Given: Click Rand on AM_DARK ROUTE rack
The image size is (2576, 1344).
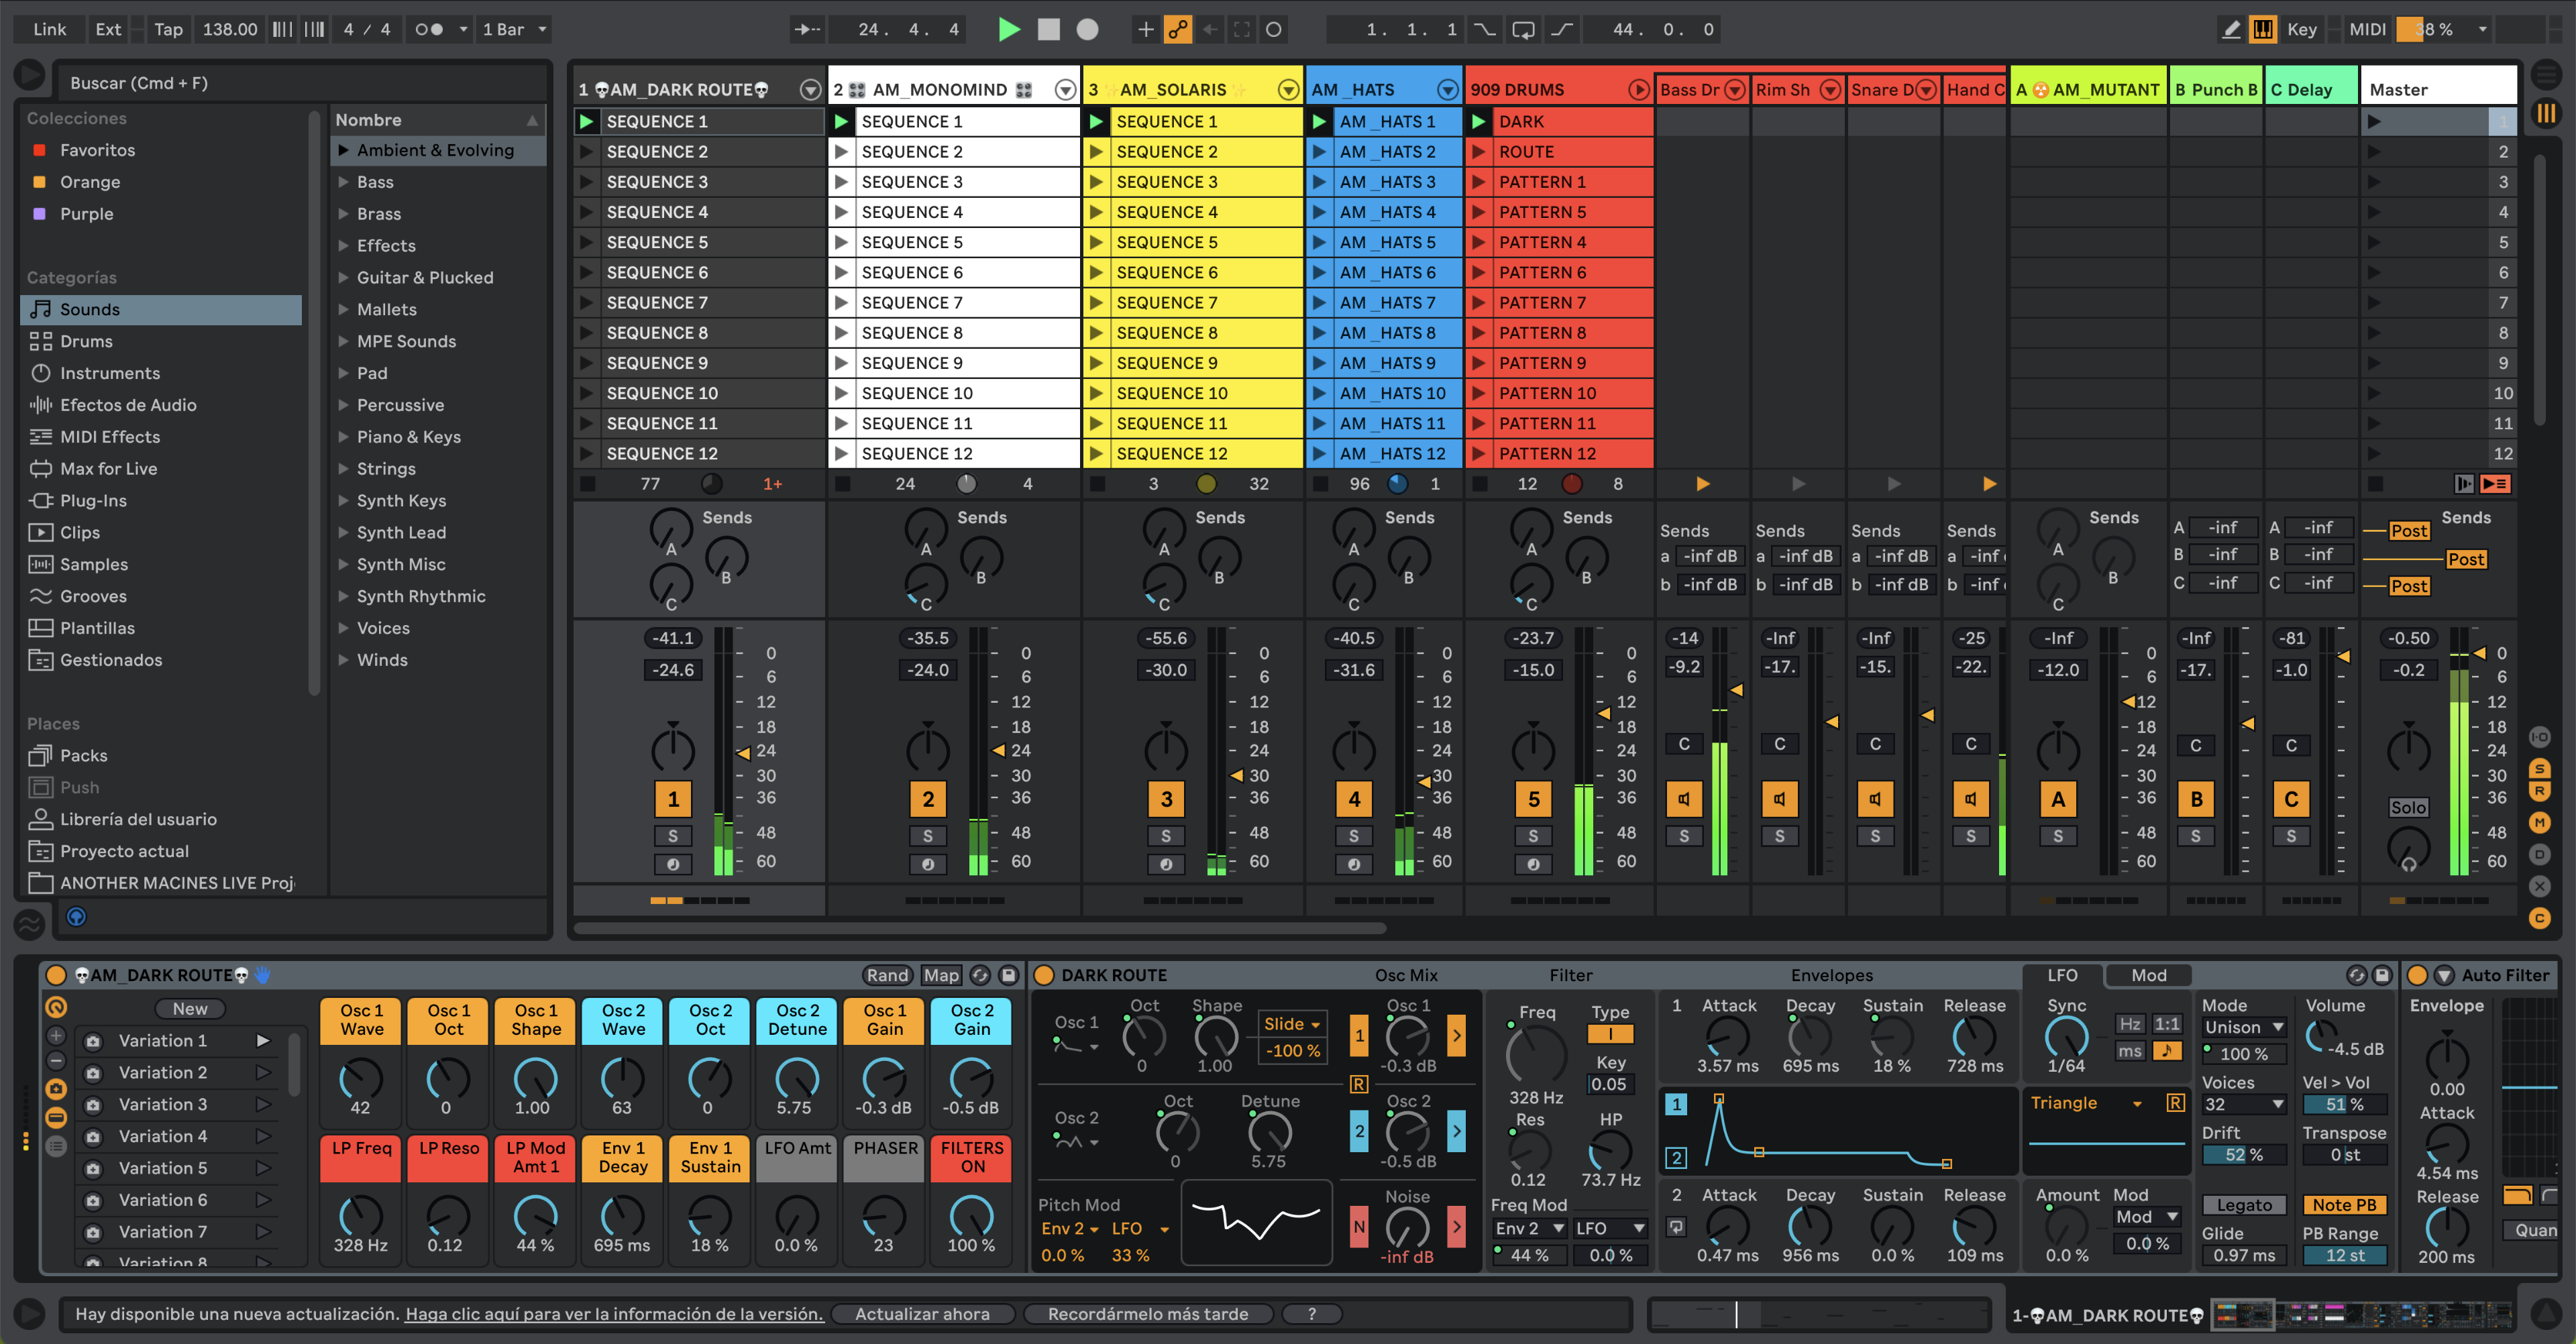Looking at the screenshot, I should (886, 975).
